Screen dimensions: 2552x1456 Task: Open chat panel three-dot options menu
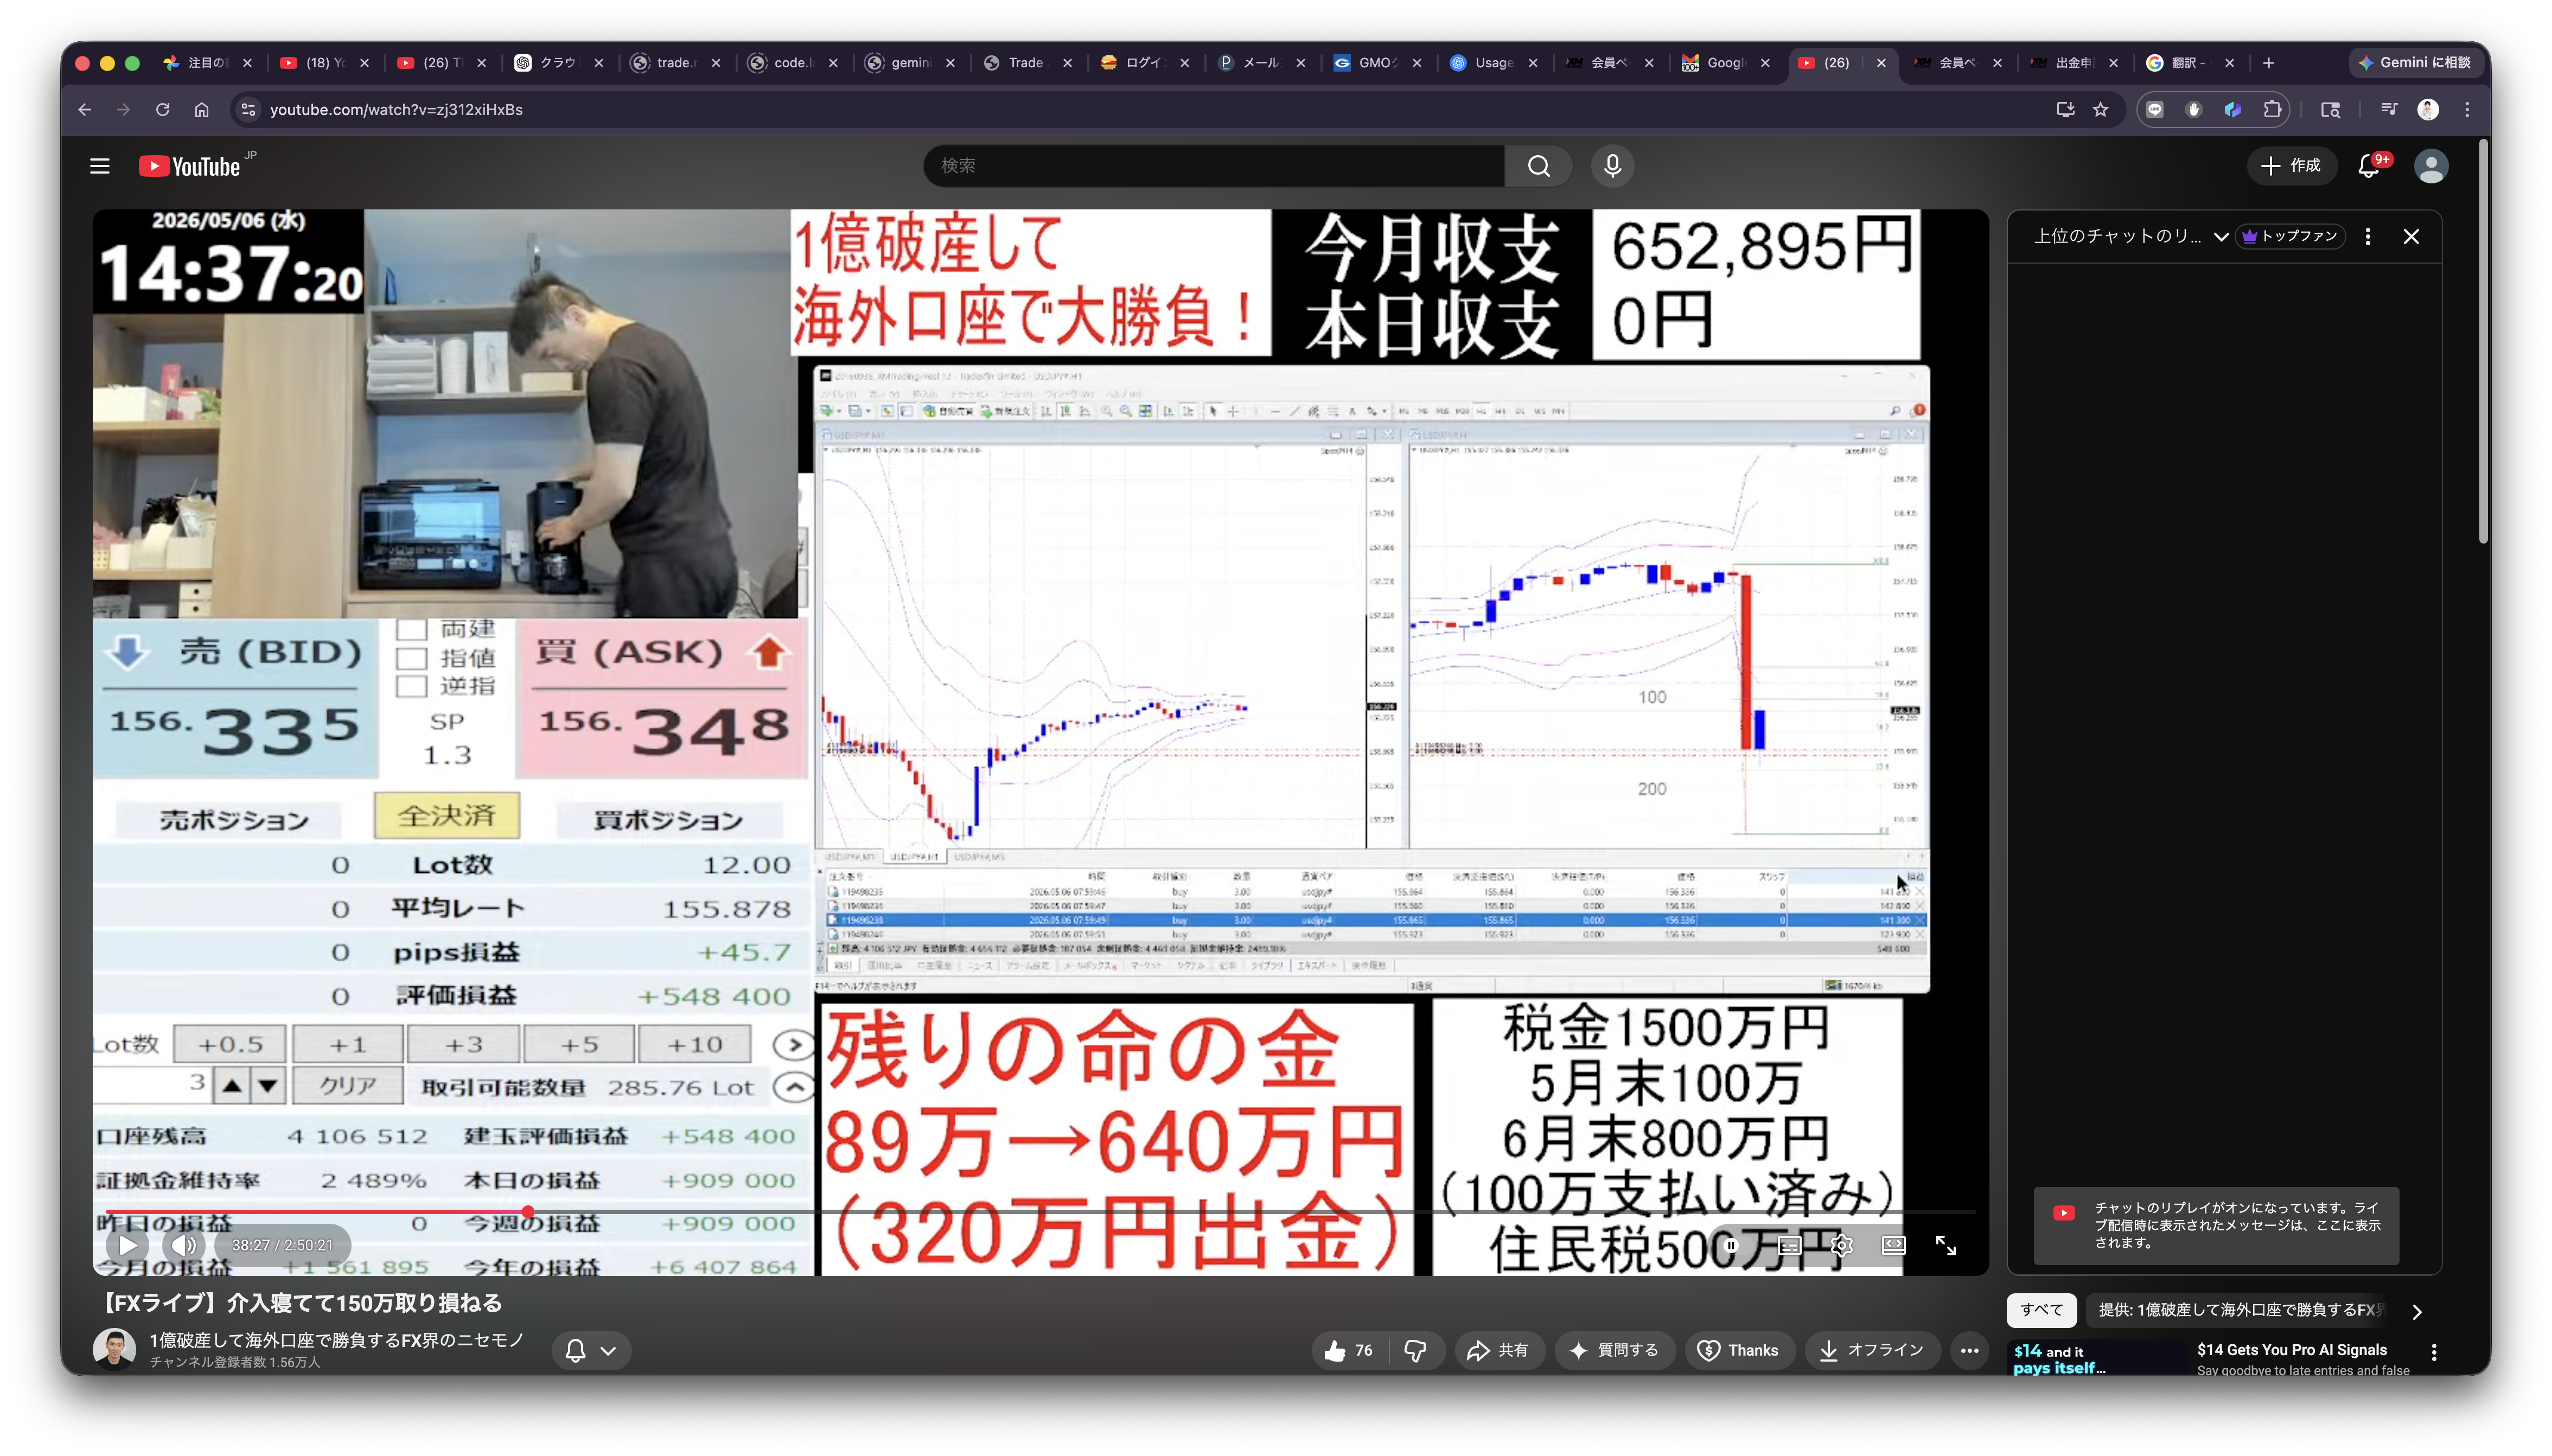coord(2367,237)
